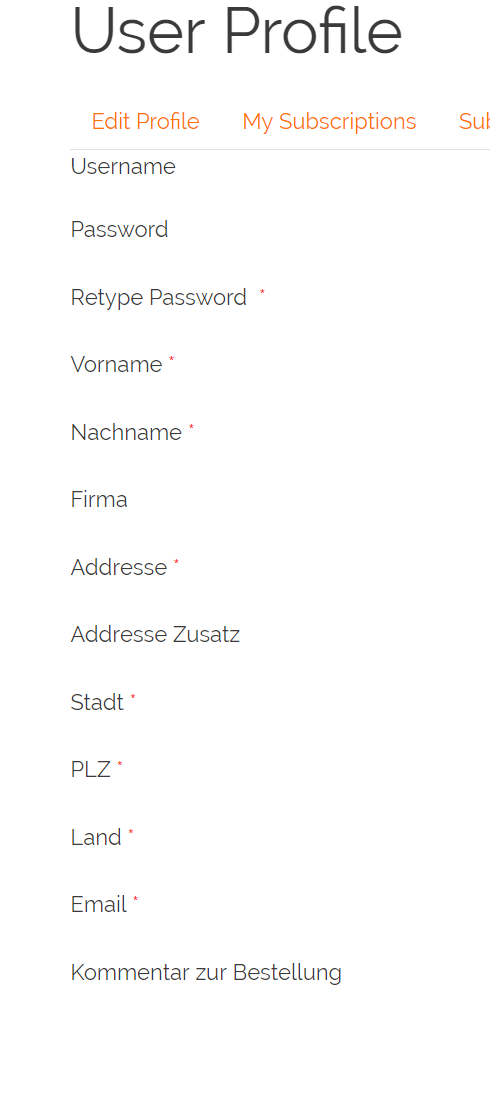Click the Kommentar zur Bestellung label
This screenshot has width=490, height=1106.
click(x=206, y=973)
